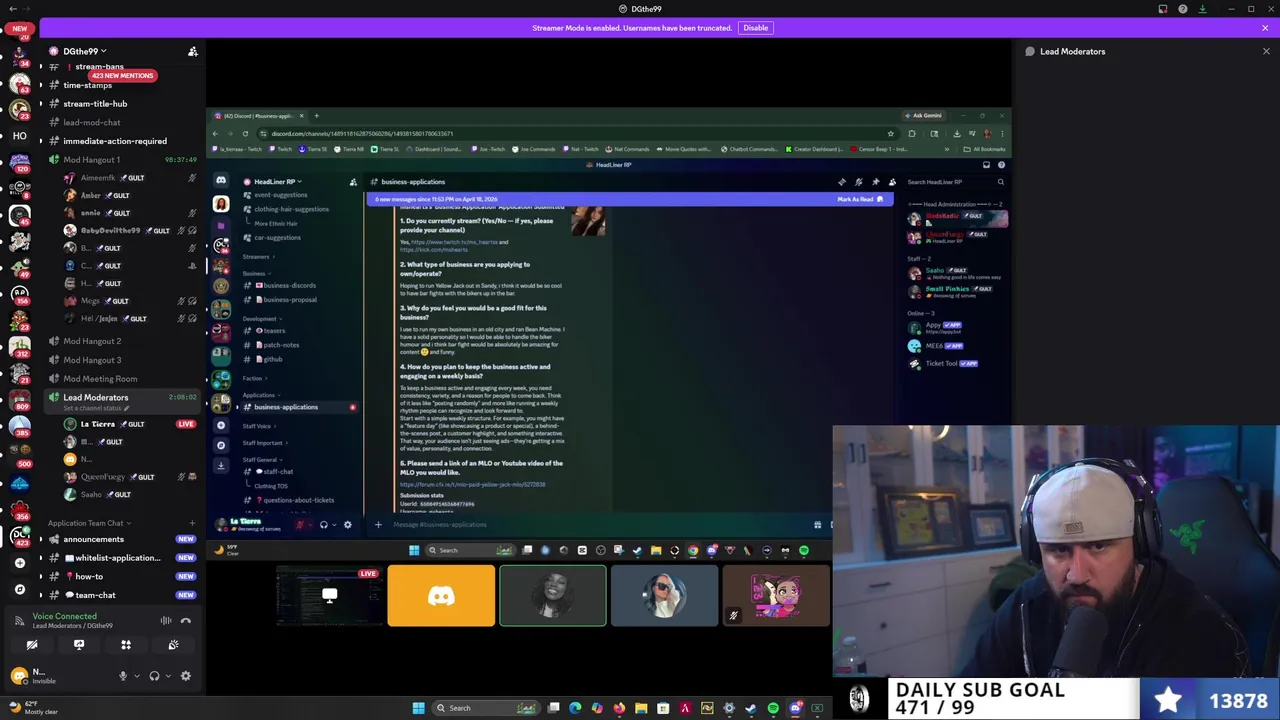Viewport: 1280px width, 720px height.
Task: Open Windows Start menu on taskbar
Action: click(418, 708)
